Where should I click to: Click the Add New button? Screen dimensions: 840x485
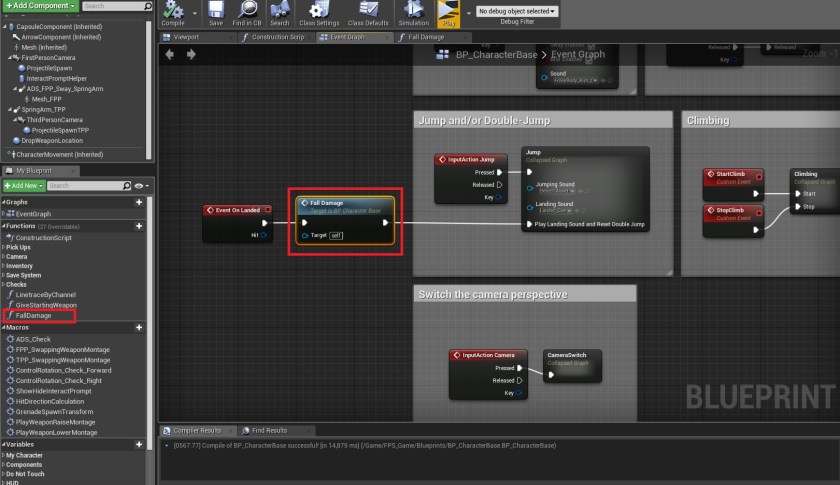click(24, 186)
